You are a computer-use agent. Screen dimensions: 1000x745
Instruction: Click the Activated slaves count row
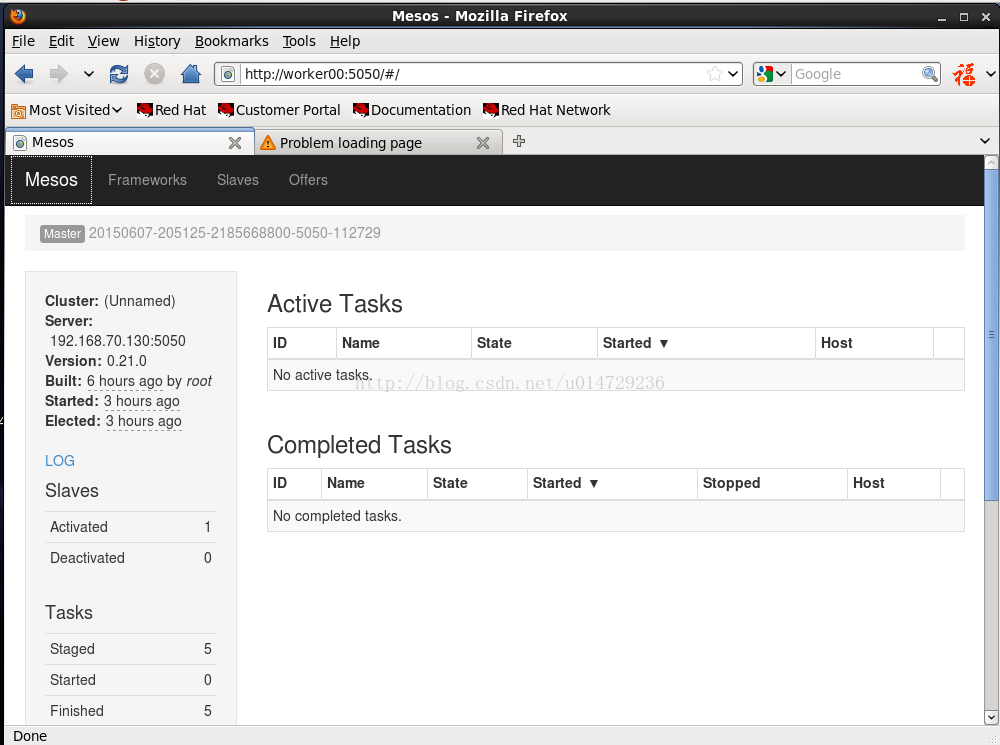[x=131, y=527]
